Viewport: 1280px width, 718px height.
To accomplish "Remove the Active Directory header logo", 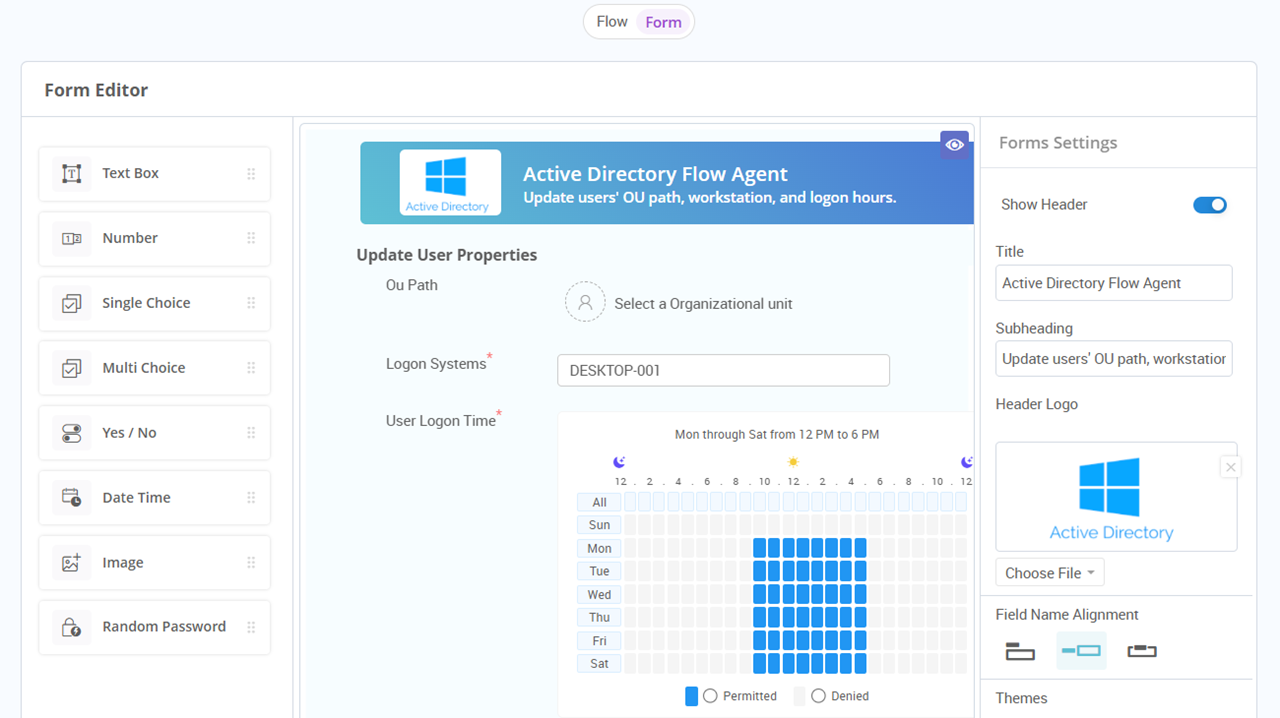I will (x=1230, y=466).
